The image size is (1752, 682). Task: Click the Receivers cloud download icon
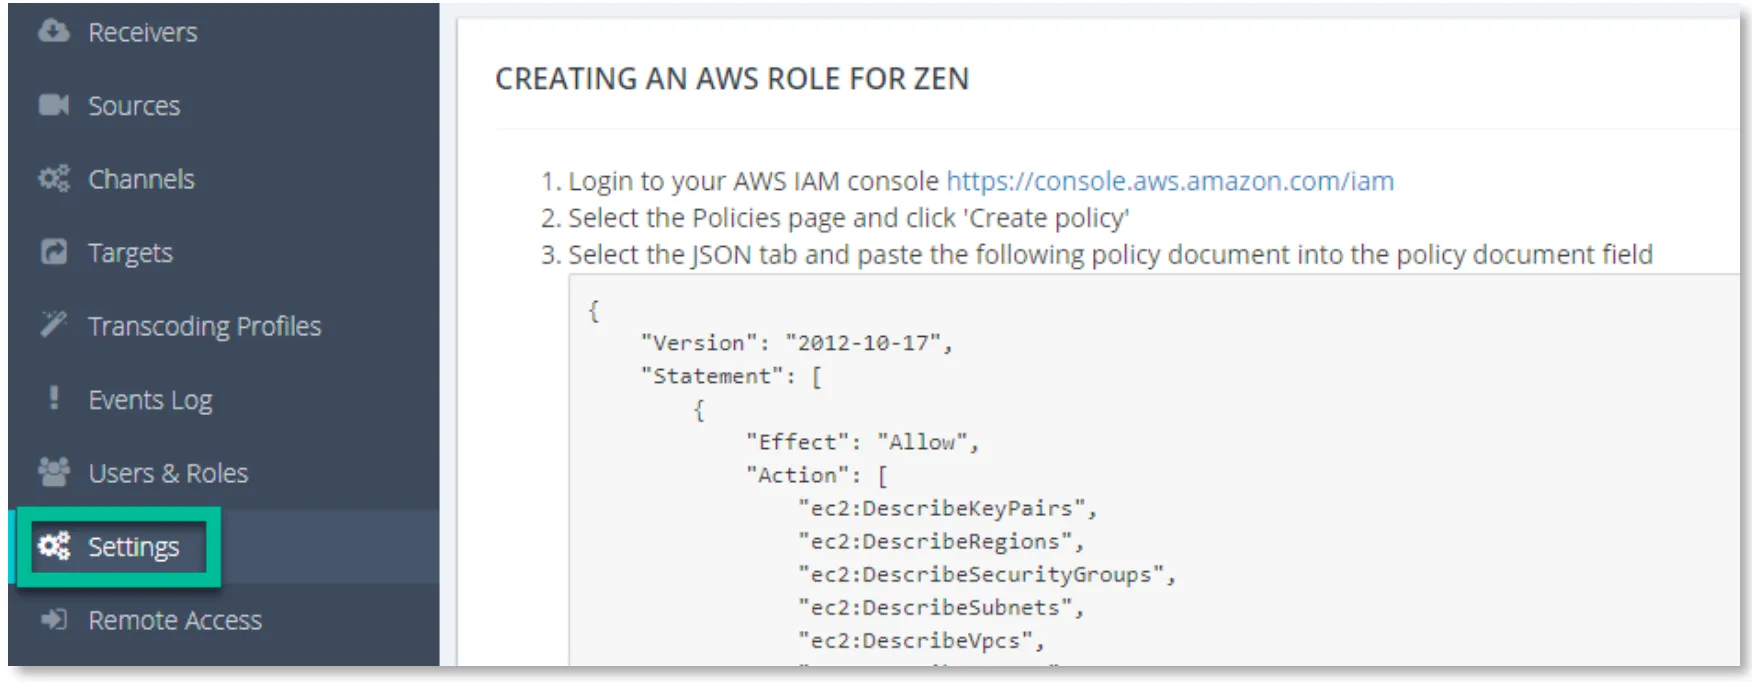coord(54,31)
